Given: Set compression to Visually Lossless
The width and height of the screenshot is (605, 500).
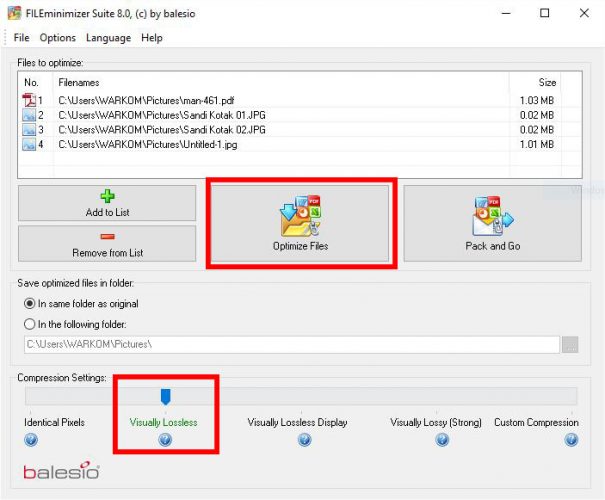Looking at the screenshot, I should coord(164,422).
